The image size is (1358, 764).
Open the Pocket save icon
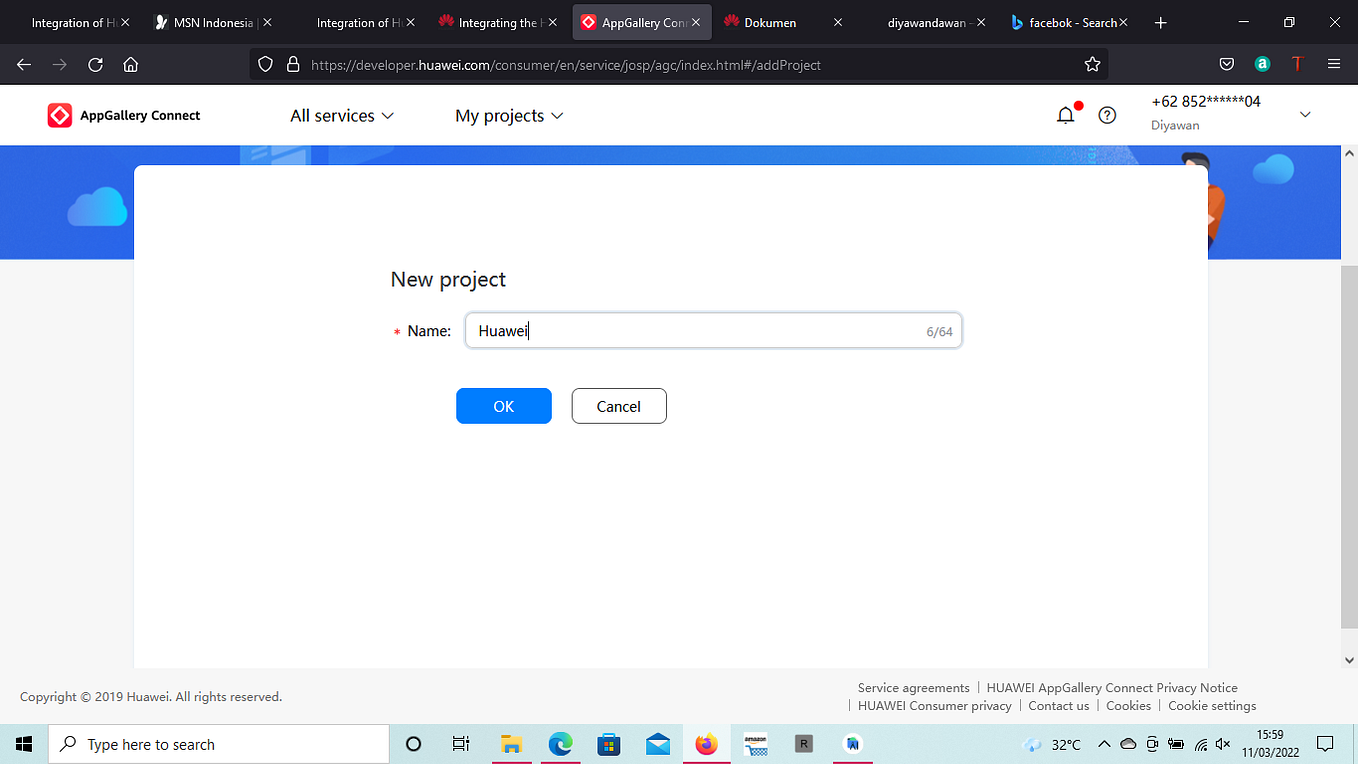[x=1227, y=64]
